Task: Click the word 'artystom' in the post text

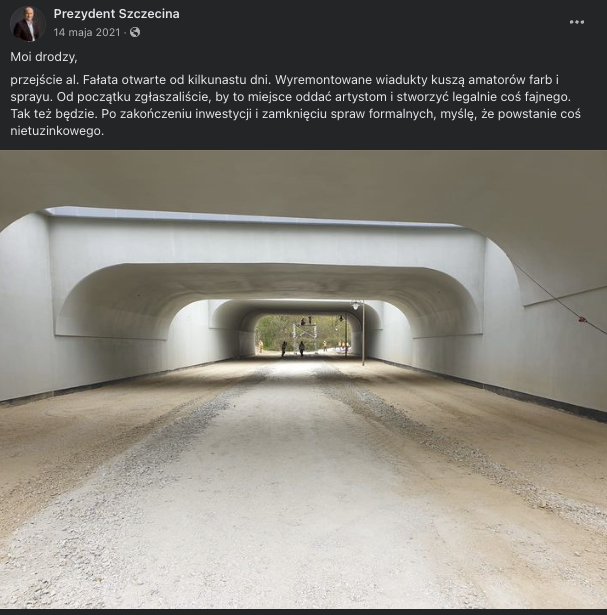Action: (361, 97)
